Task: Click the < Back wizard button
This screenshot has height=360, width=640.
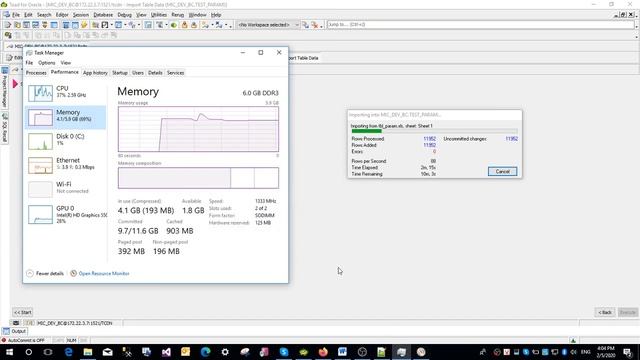Action: 605,312
